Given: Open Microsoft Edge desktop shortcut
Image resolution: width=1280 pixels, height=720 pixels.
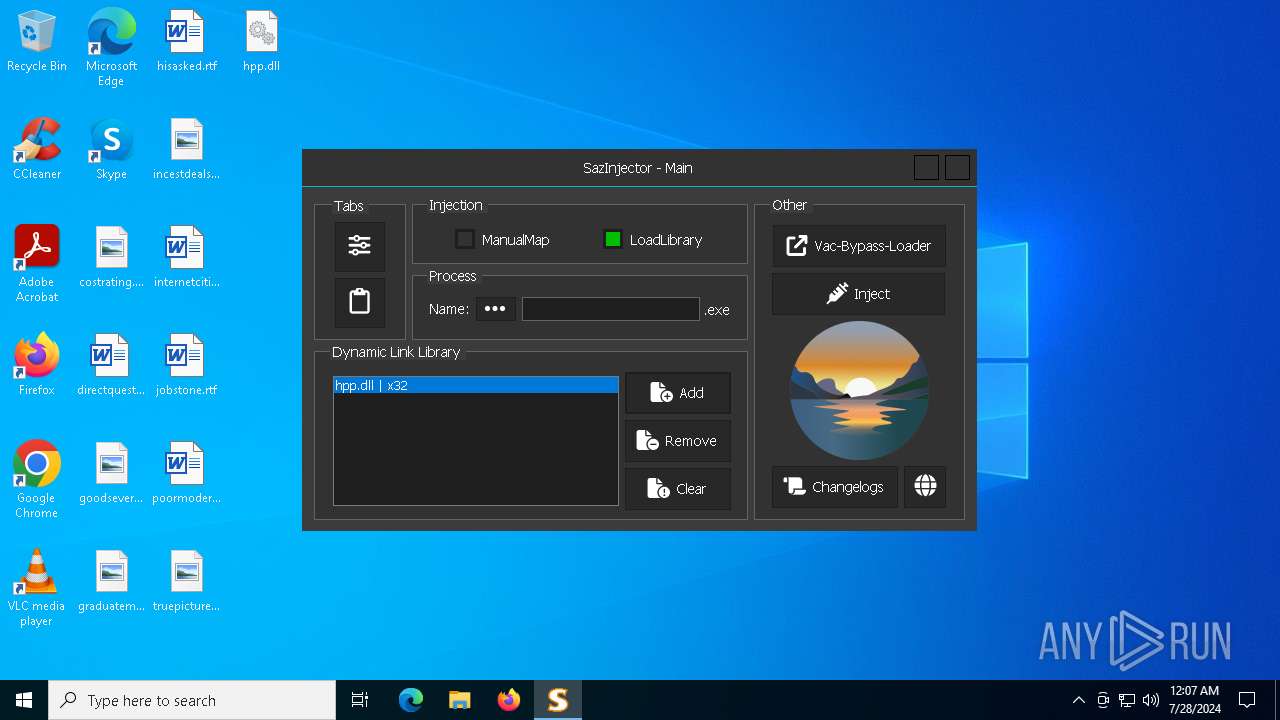Looking at the screenshot, I should [x=111, y=48].
